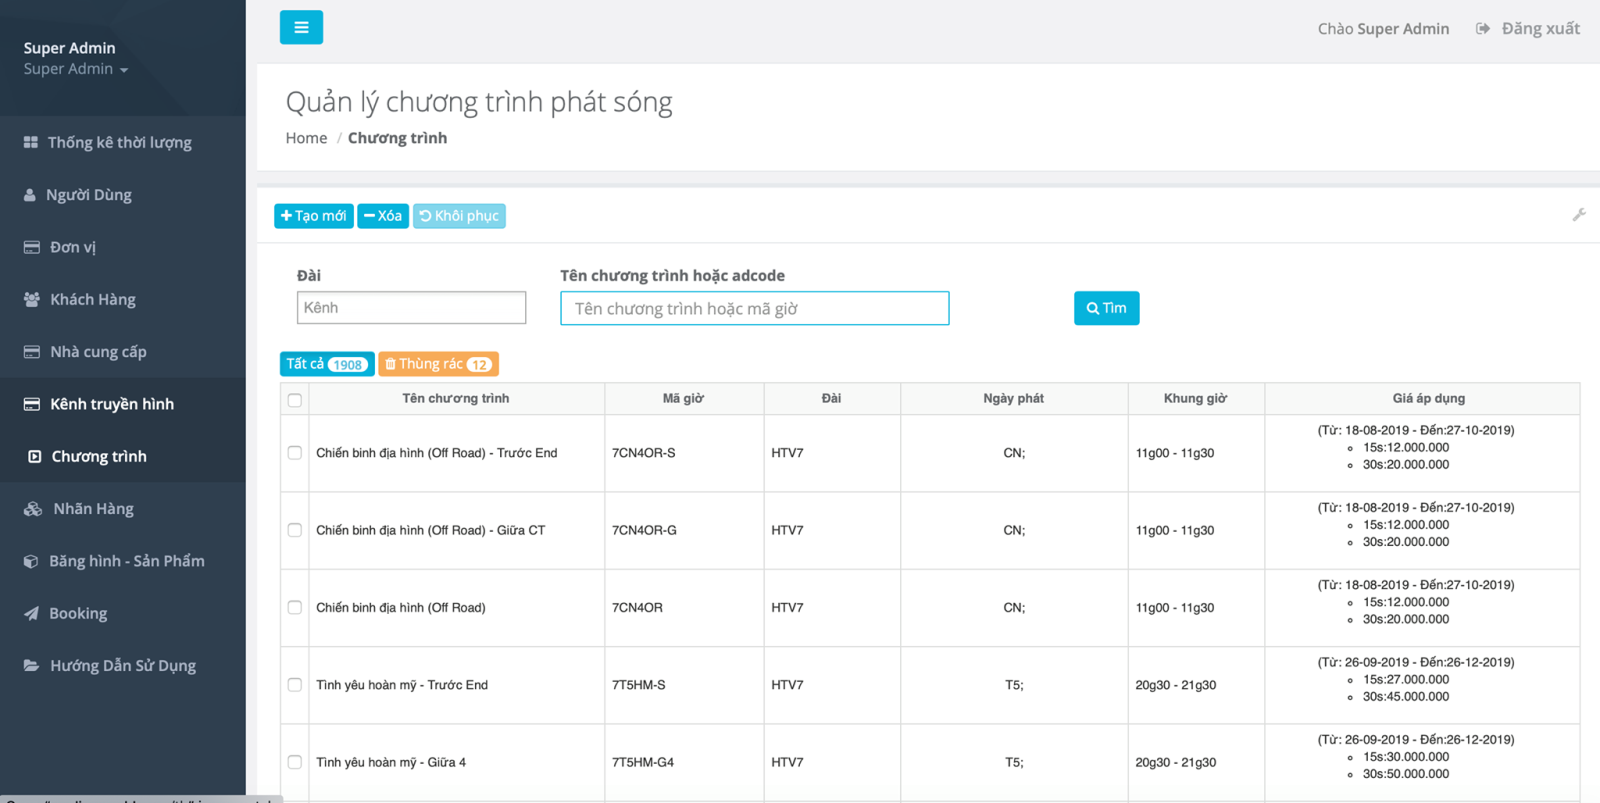Expand the Super Admin user dropdown
Image resolution: width=1600 pixels, height=803 pixels.
point(76,69)
